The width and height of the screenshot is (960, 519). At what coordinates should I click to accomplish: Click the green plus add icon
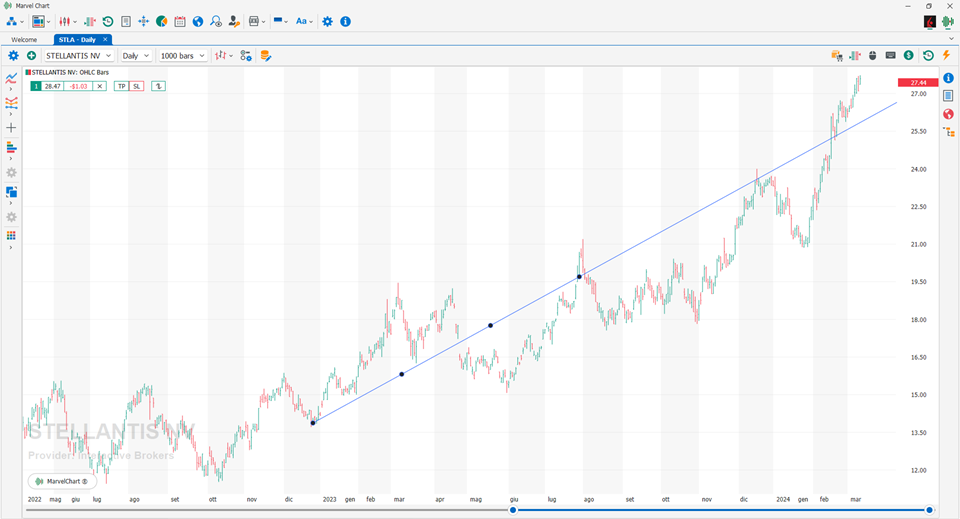click(x=31, y=56)
